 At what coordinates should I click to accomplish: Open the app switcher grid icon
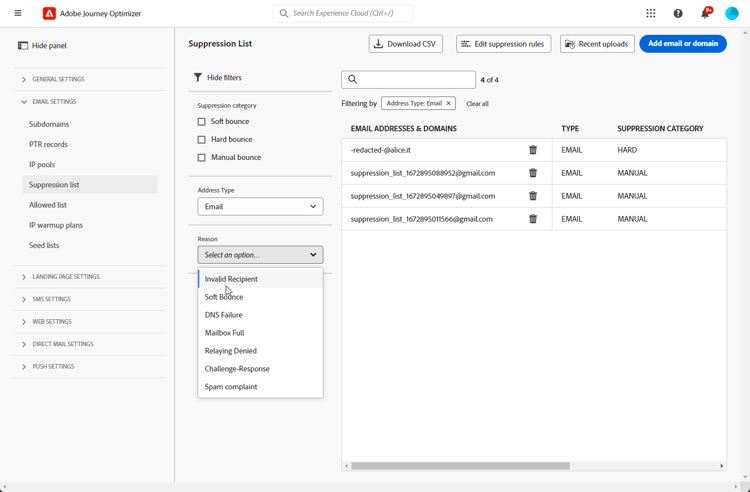click(x=651, y=13)
